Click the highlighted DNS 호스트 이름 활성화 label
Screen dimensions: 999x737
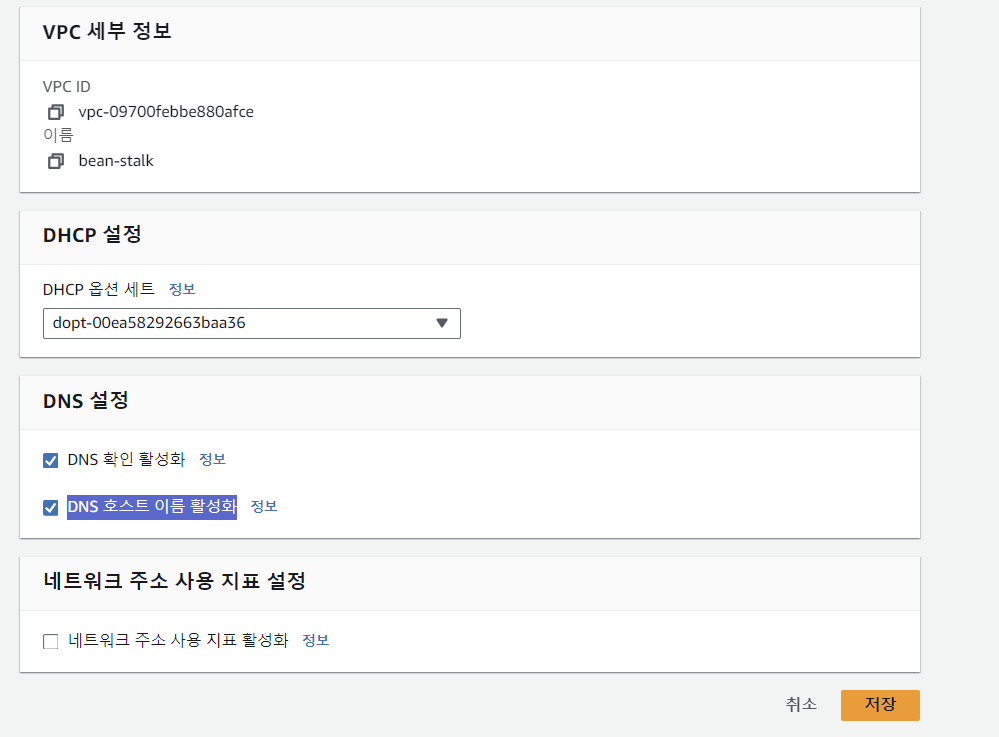pos(152,507)
